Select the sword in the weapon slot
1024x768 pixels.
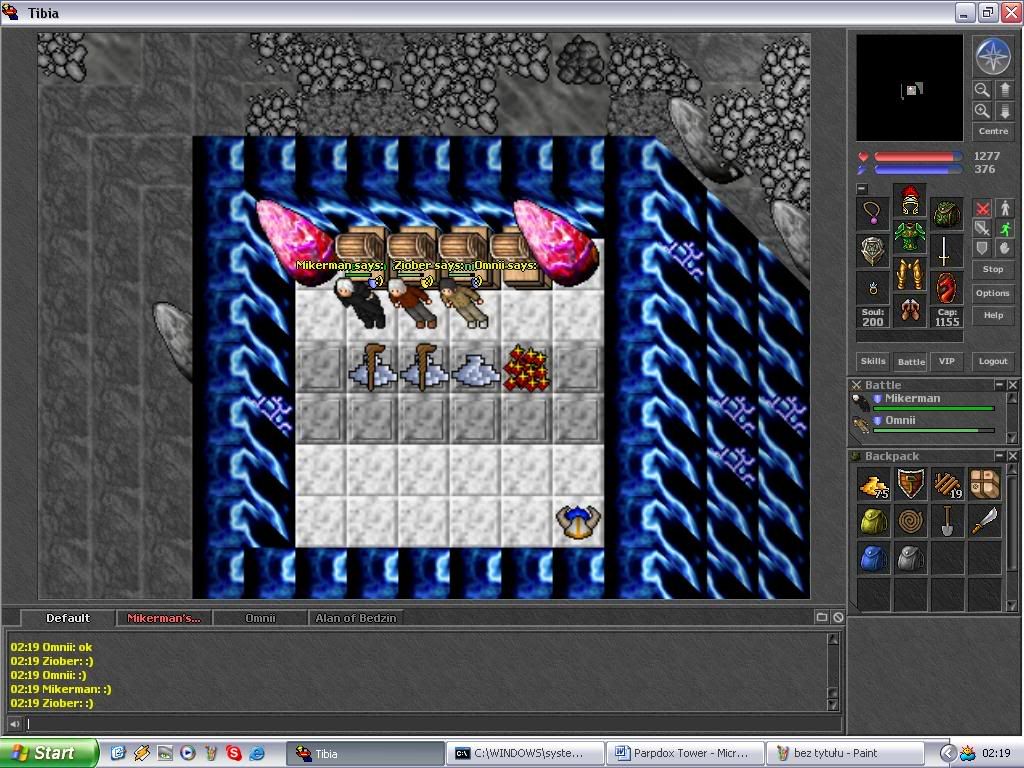point(946,251)
